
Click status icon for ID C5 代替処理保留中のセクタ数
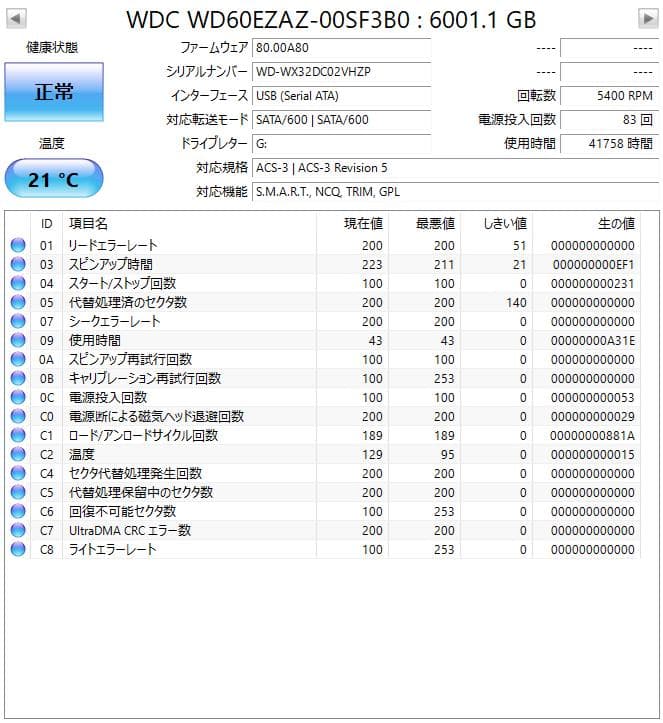[18, 492]
